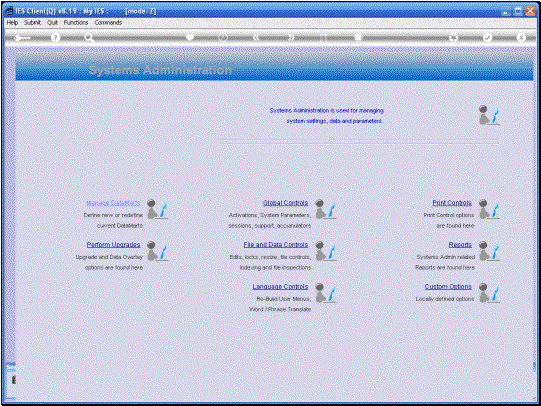
Task: Open the Help menu
Action: pyautogui.click(x=12, y=22)
